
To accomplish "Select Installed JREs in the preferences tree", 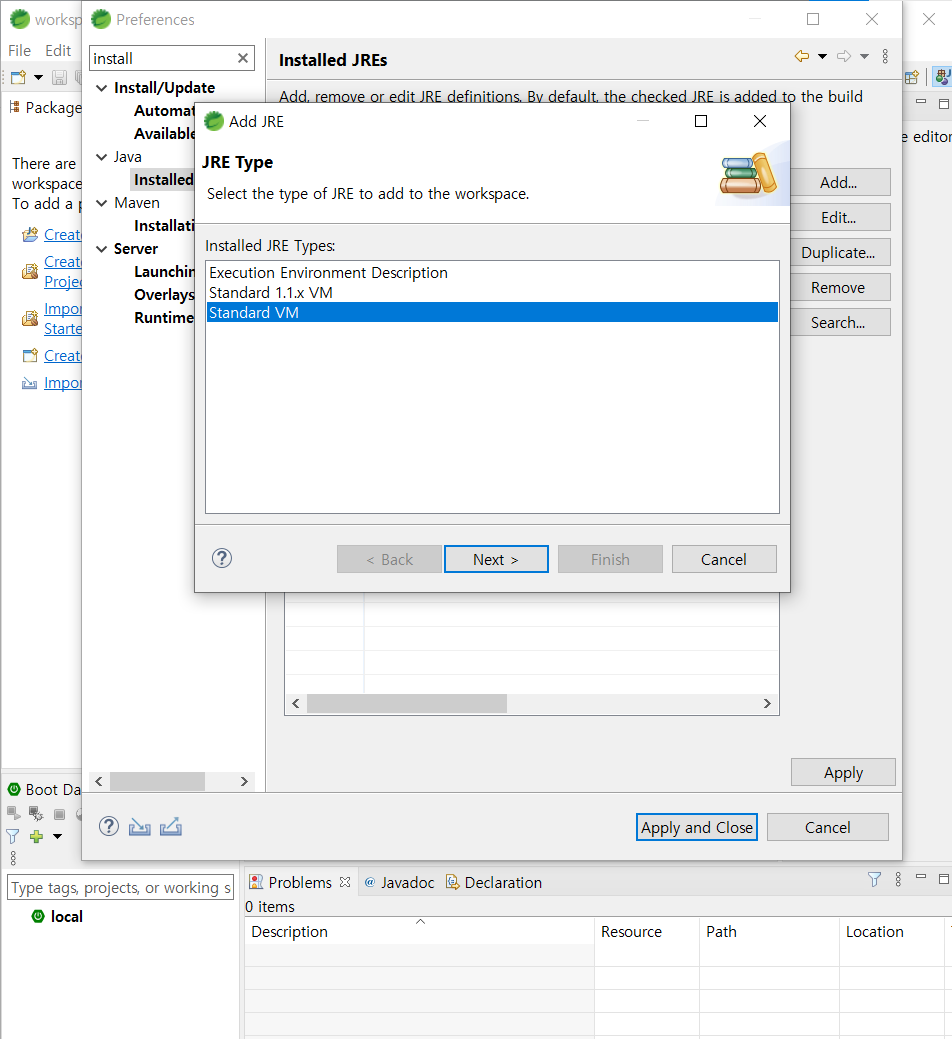I will click(164, 180).
